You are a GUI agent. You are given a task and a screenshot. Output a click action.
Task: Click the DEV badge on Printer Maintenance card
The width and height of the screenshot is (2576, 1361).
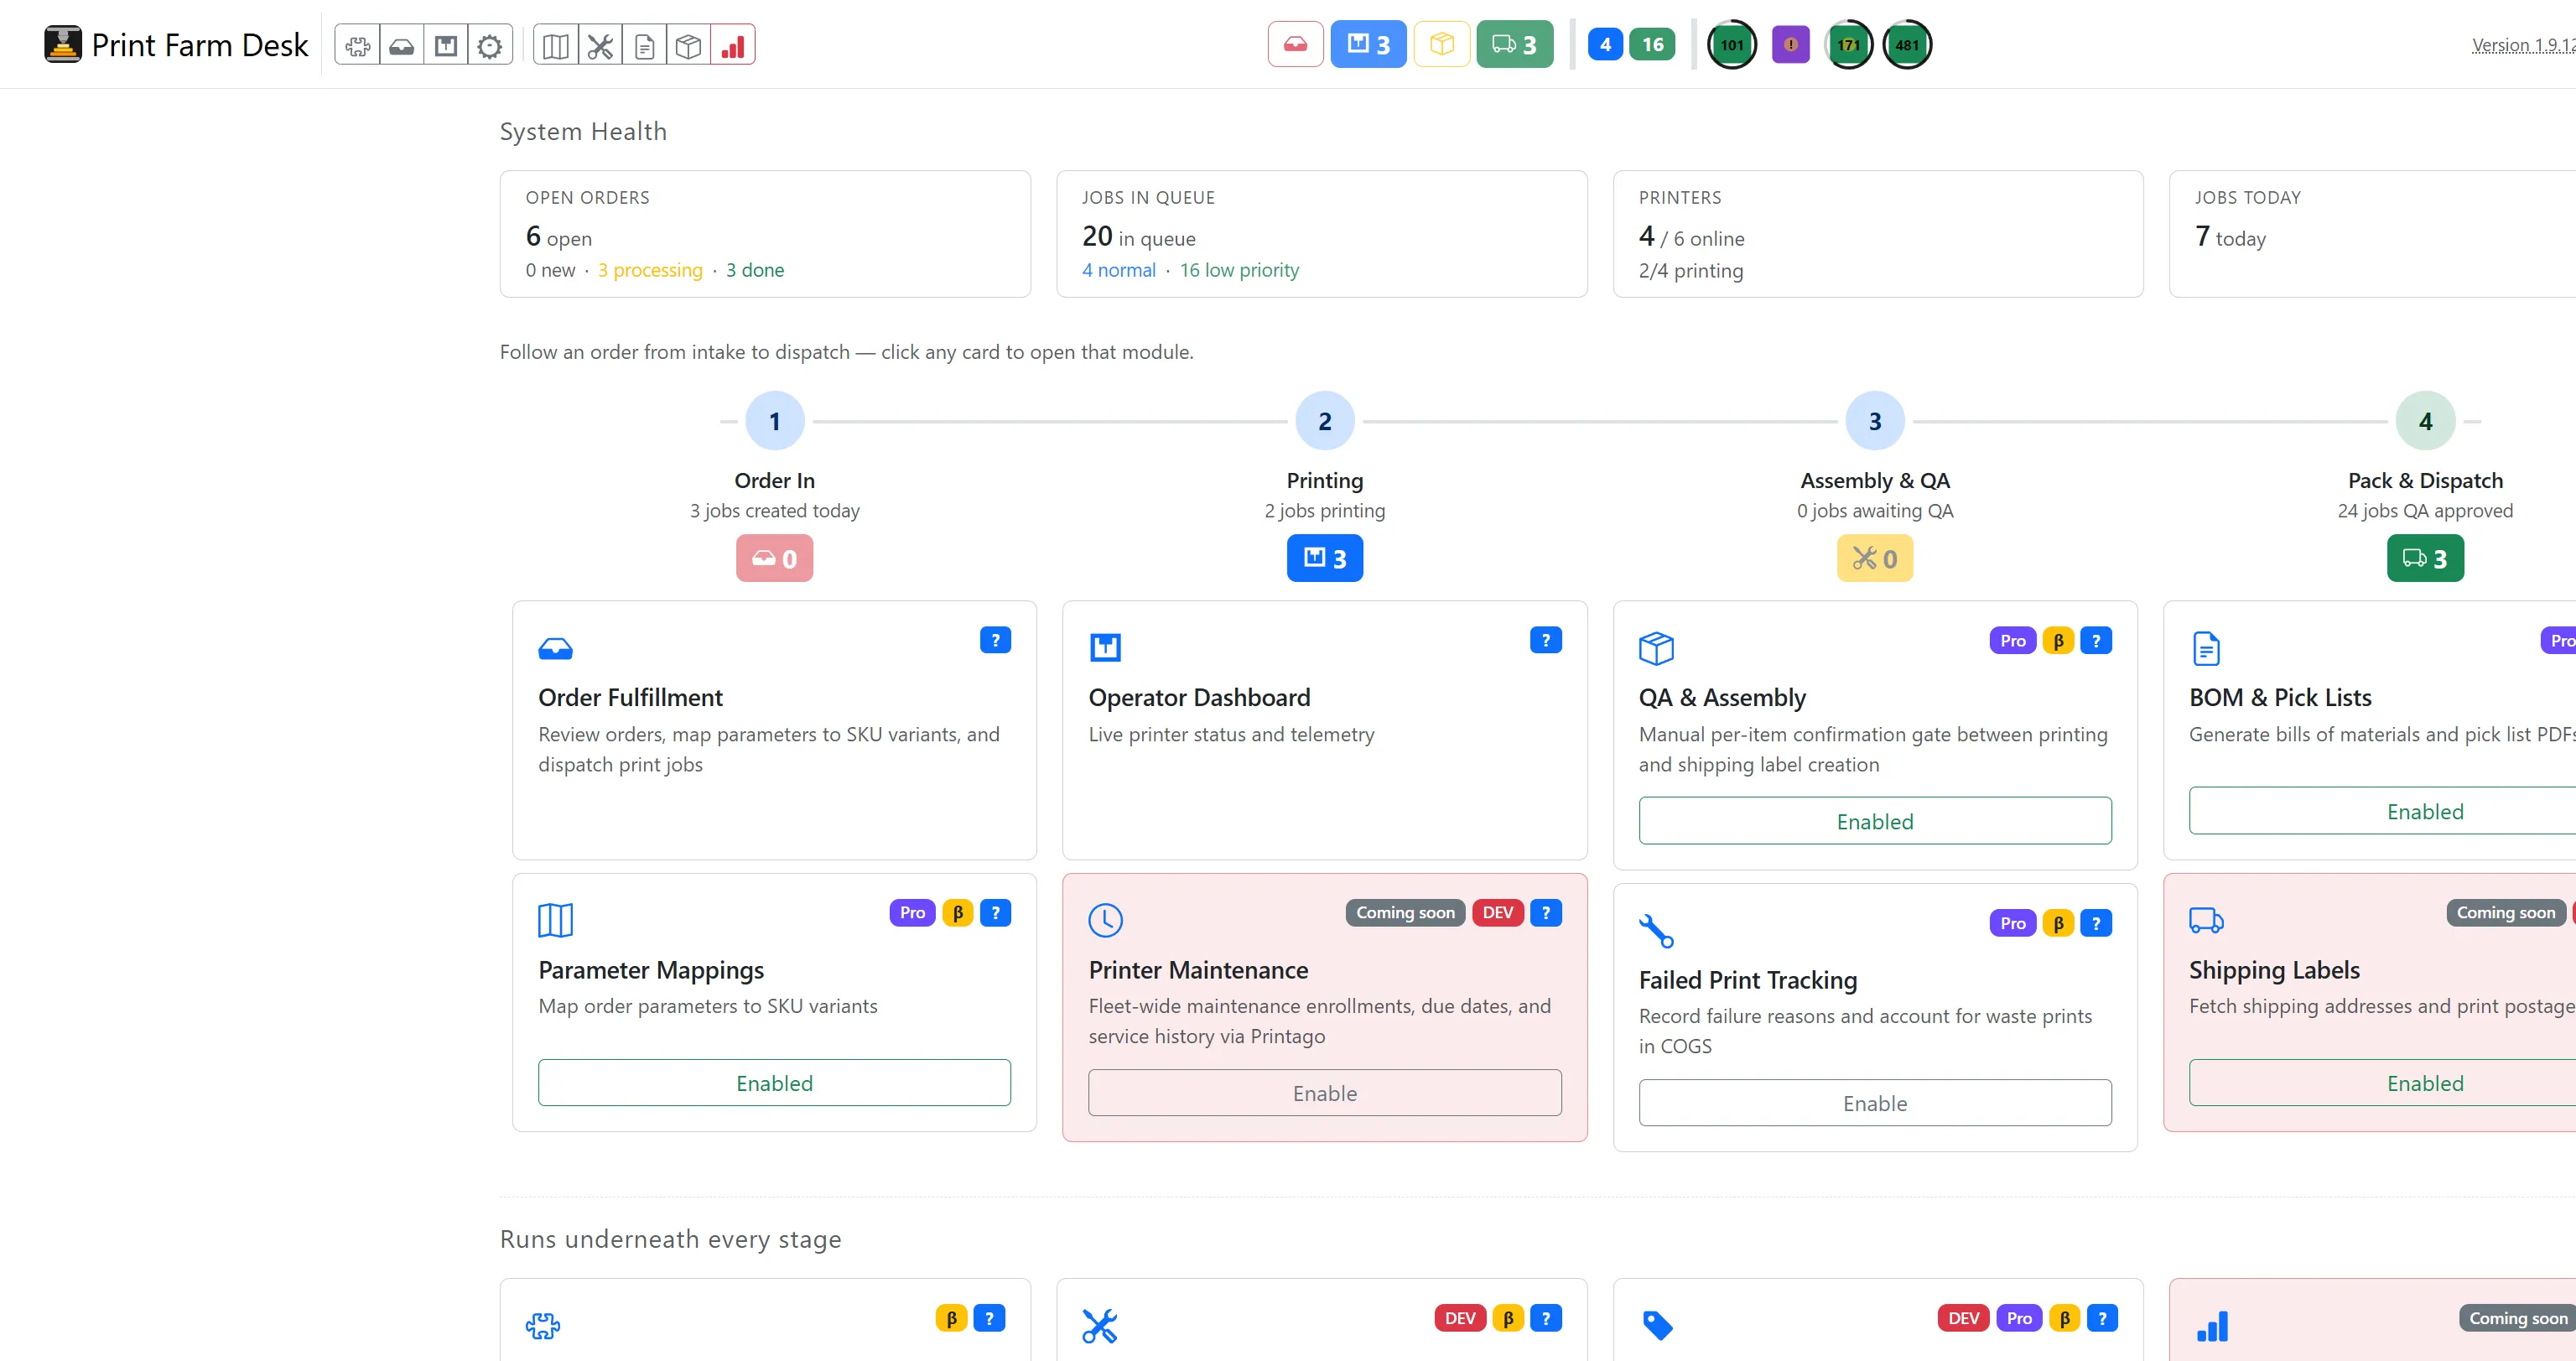(x=1497, y=913)
